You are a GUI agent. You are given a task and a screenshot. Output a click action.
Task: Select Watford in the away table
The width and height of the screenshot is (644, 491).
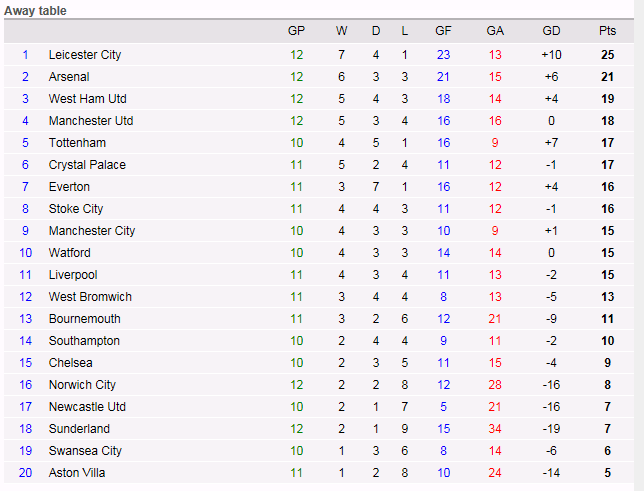click(70, 253)
